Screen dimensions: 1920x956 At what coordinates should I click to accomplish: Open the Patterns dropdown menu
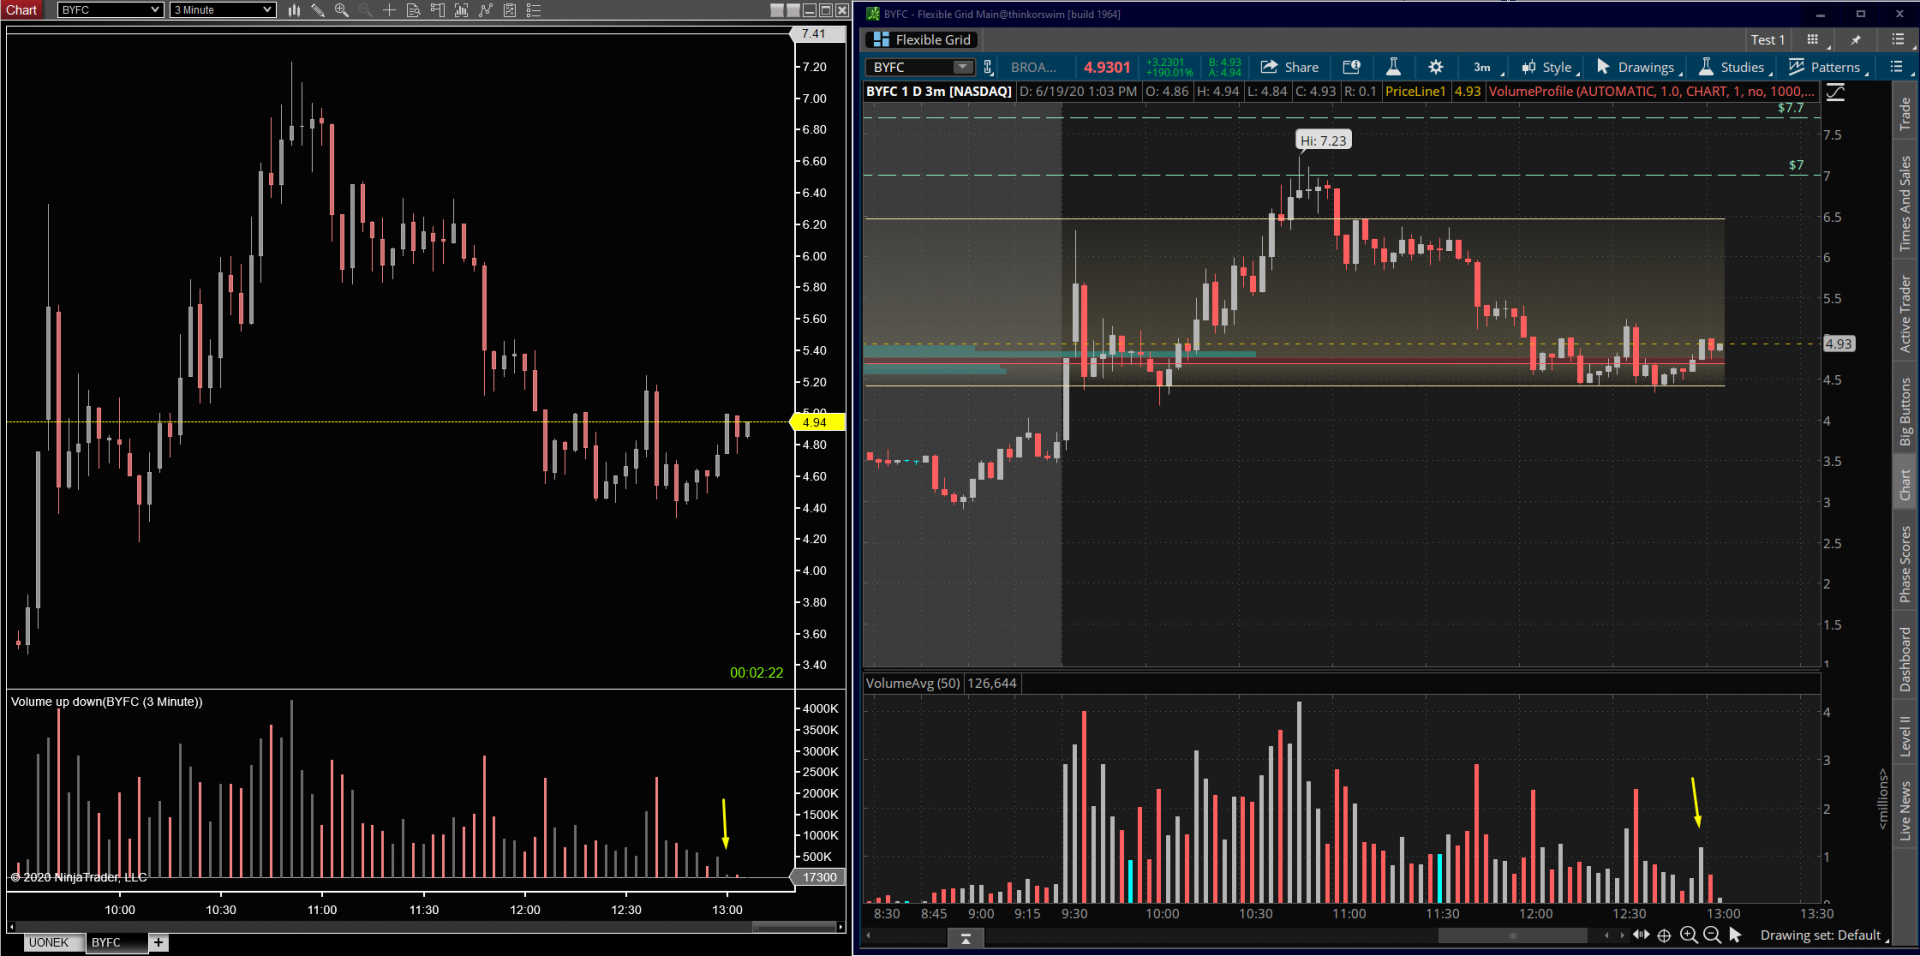1829,67
